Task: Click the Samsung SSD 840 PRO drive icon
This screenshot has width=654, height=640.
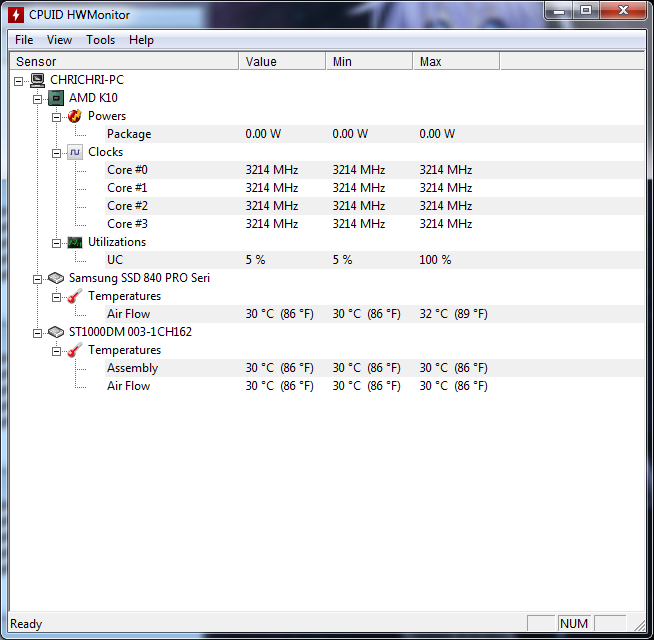Action: click(56, 278)
